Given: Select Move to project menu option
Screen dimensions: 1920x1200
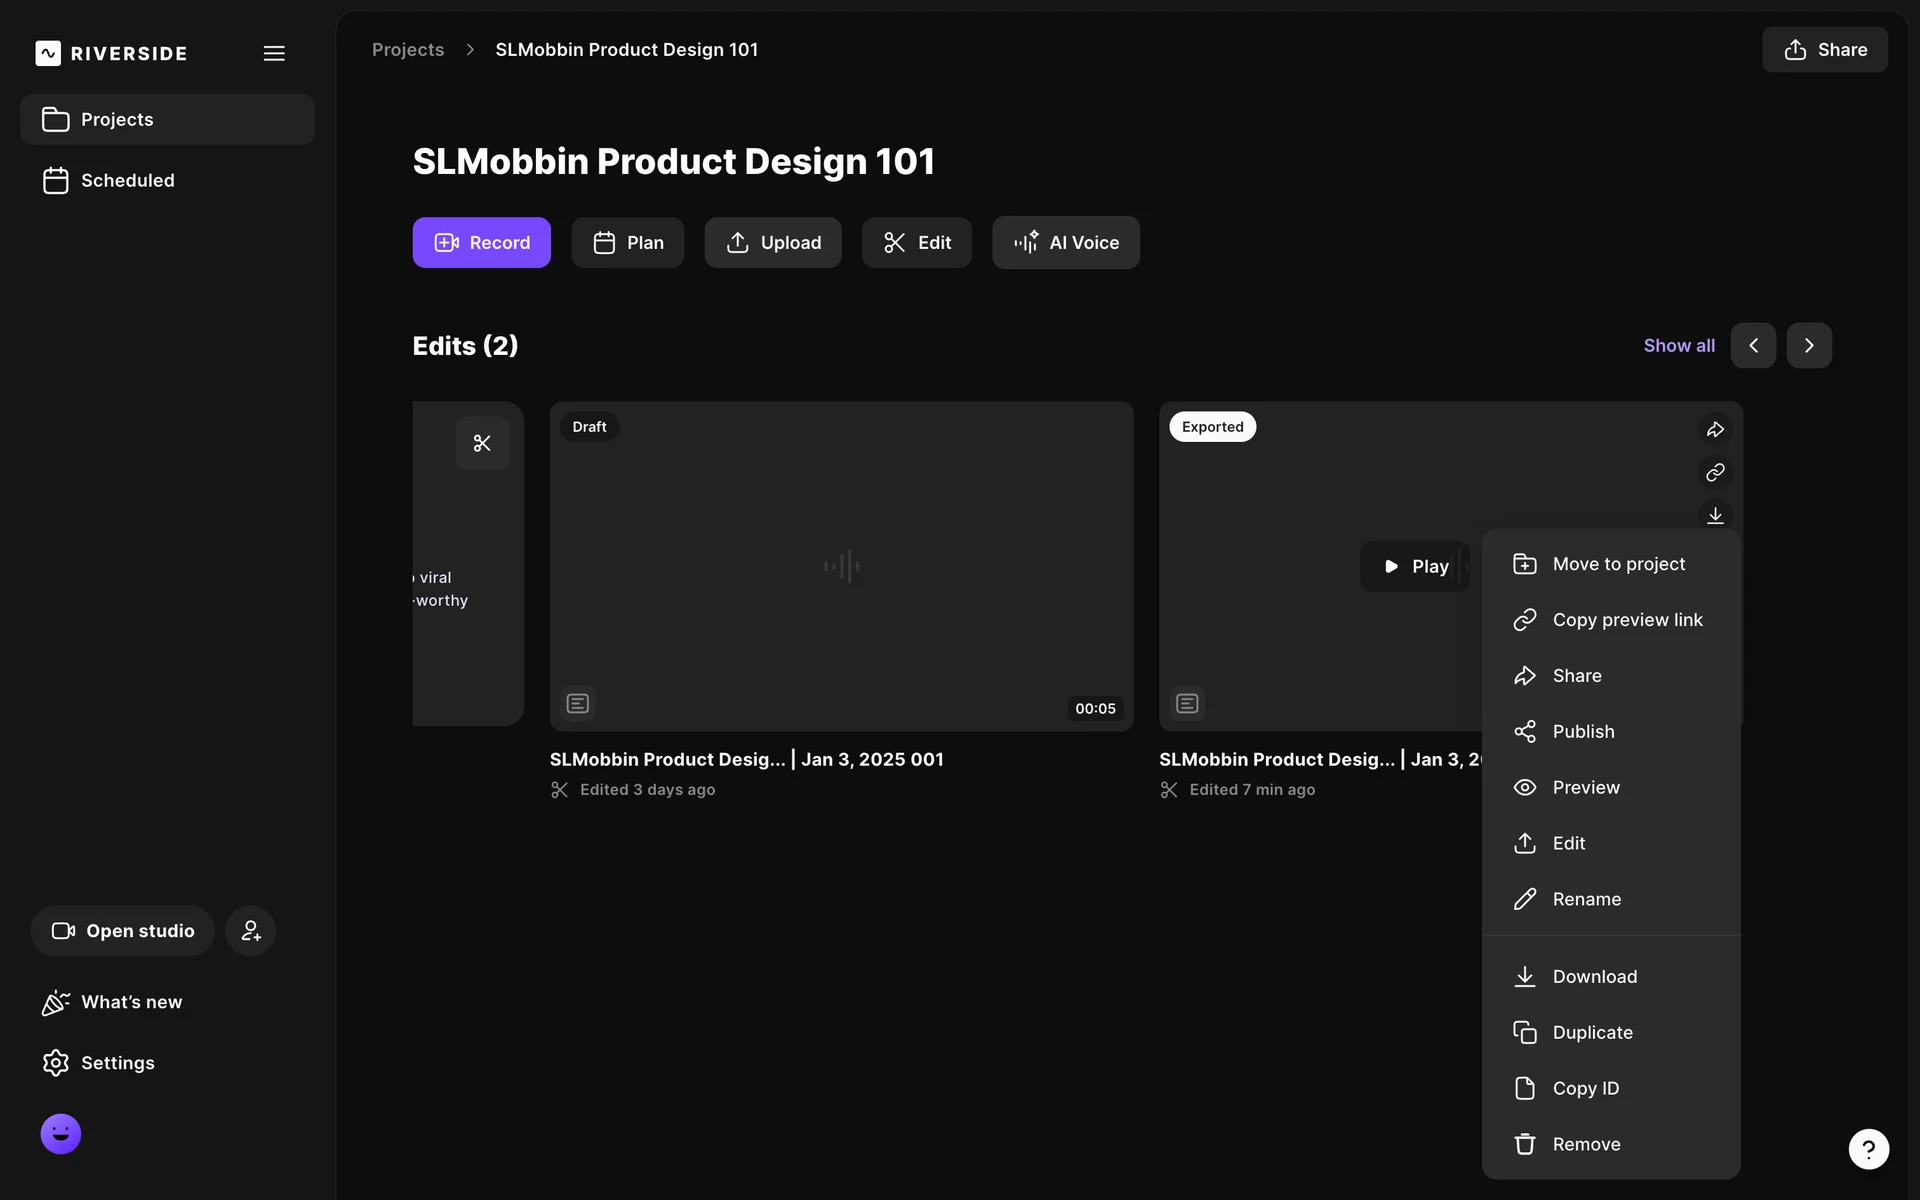Looking at the screenshot, I should [1618, 564].
